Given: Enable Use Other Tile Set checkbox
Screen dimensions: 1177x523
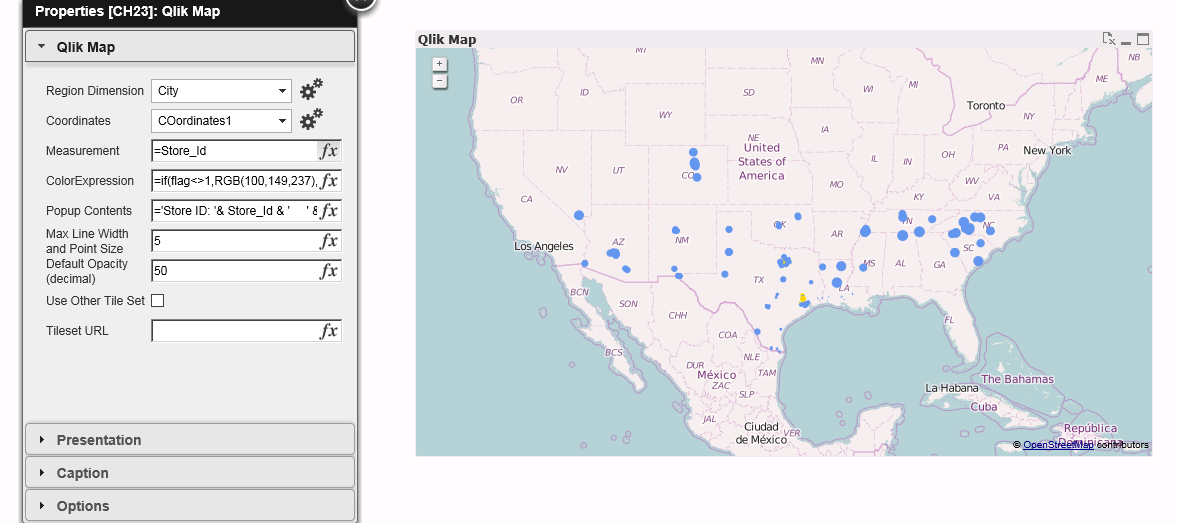Looking at the screenshot, I should click(x=158, y=301).
